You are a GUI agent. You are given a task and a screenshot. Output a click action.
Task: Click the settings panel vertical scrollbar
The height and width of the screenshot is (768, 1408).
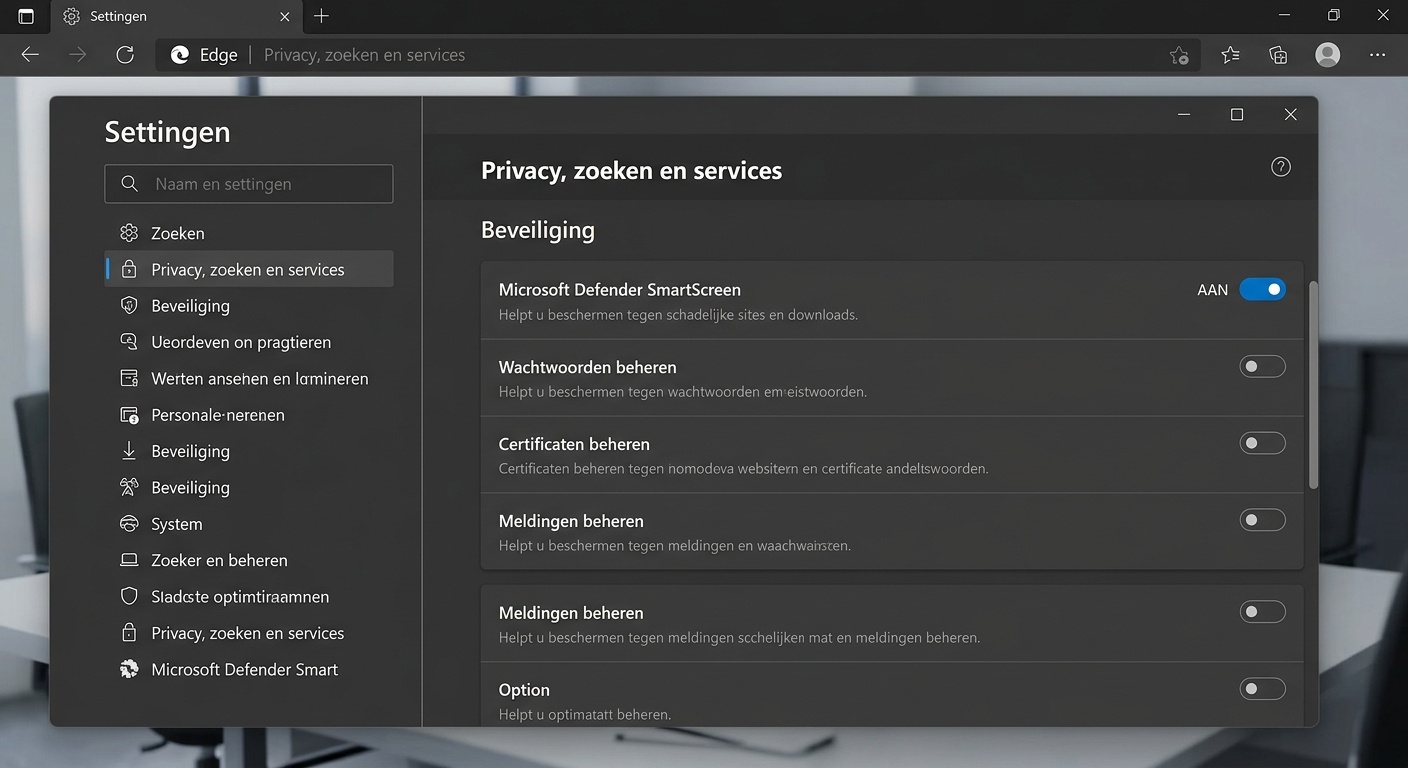(x=1313, y=385)
